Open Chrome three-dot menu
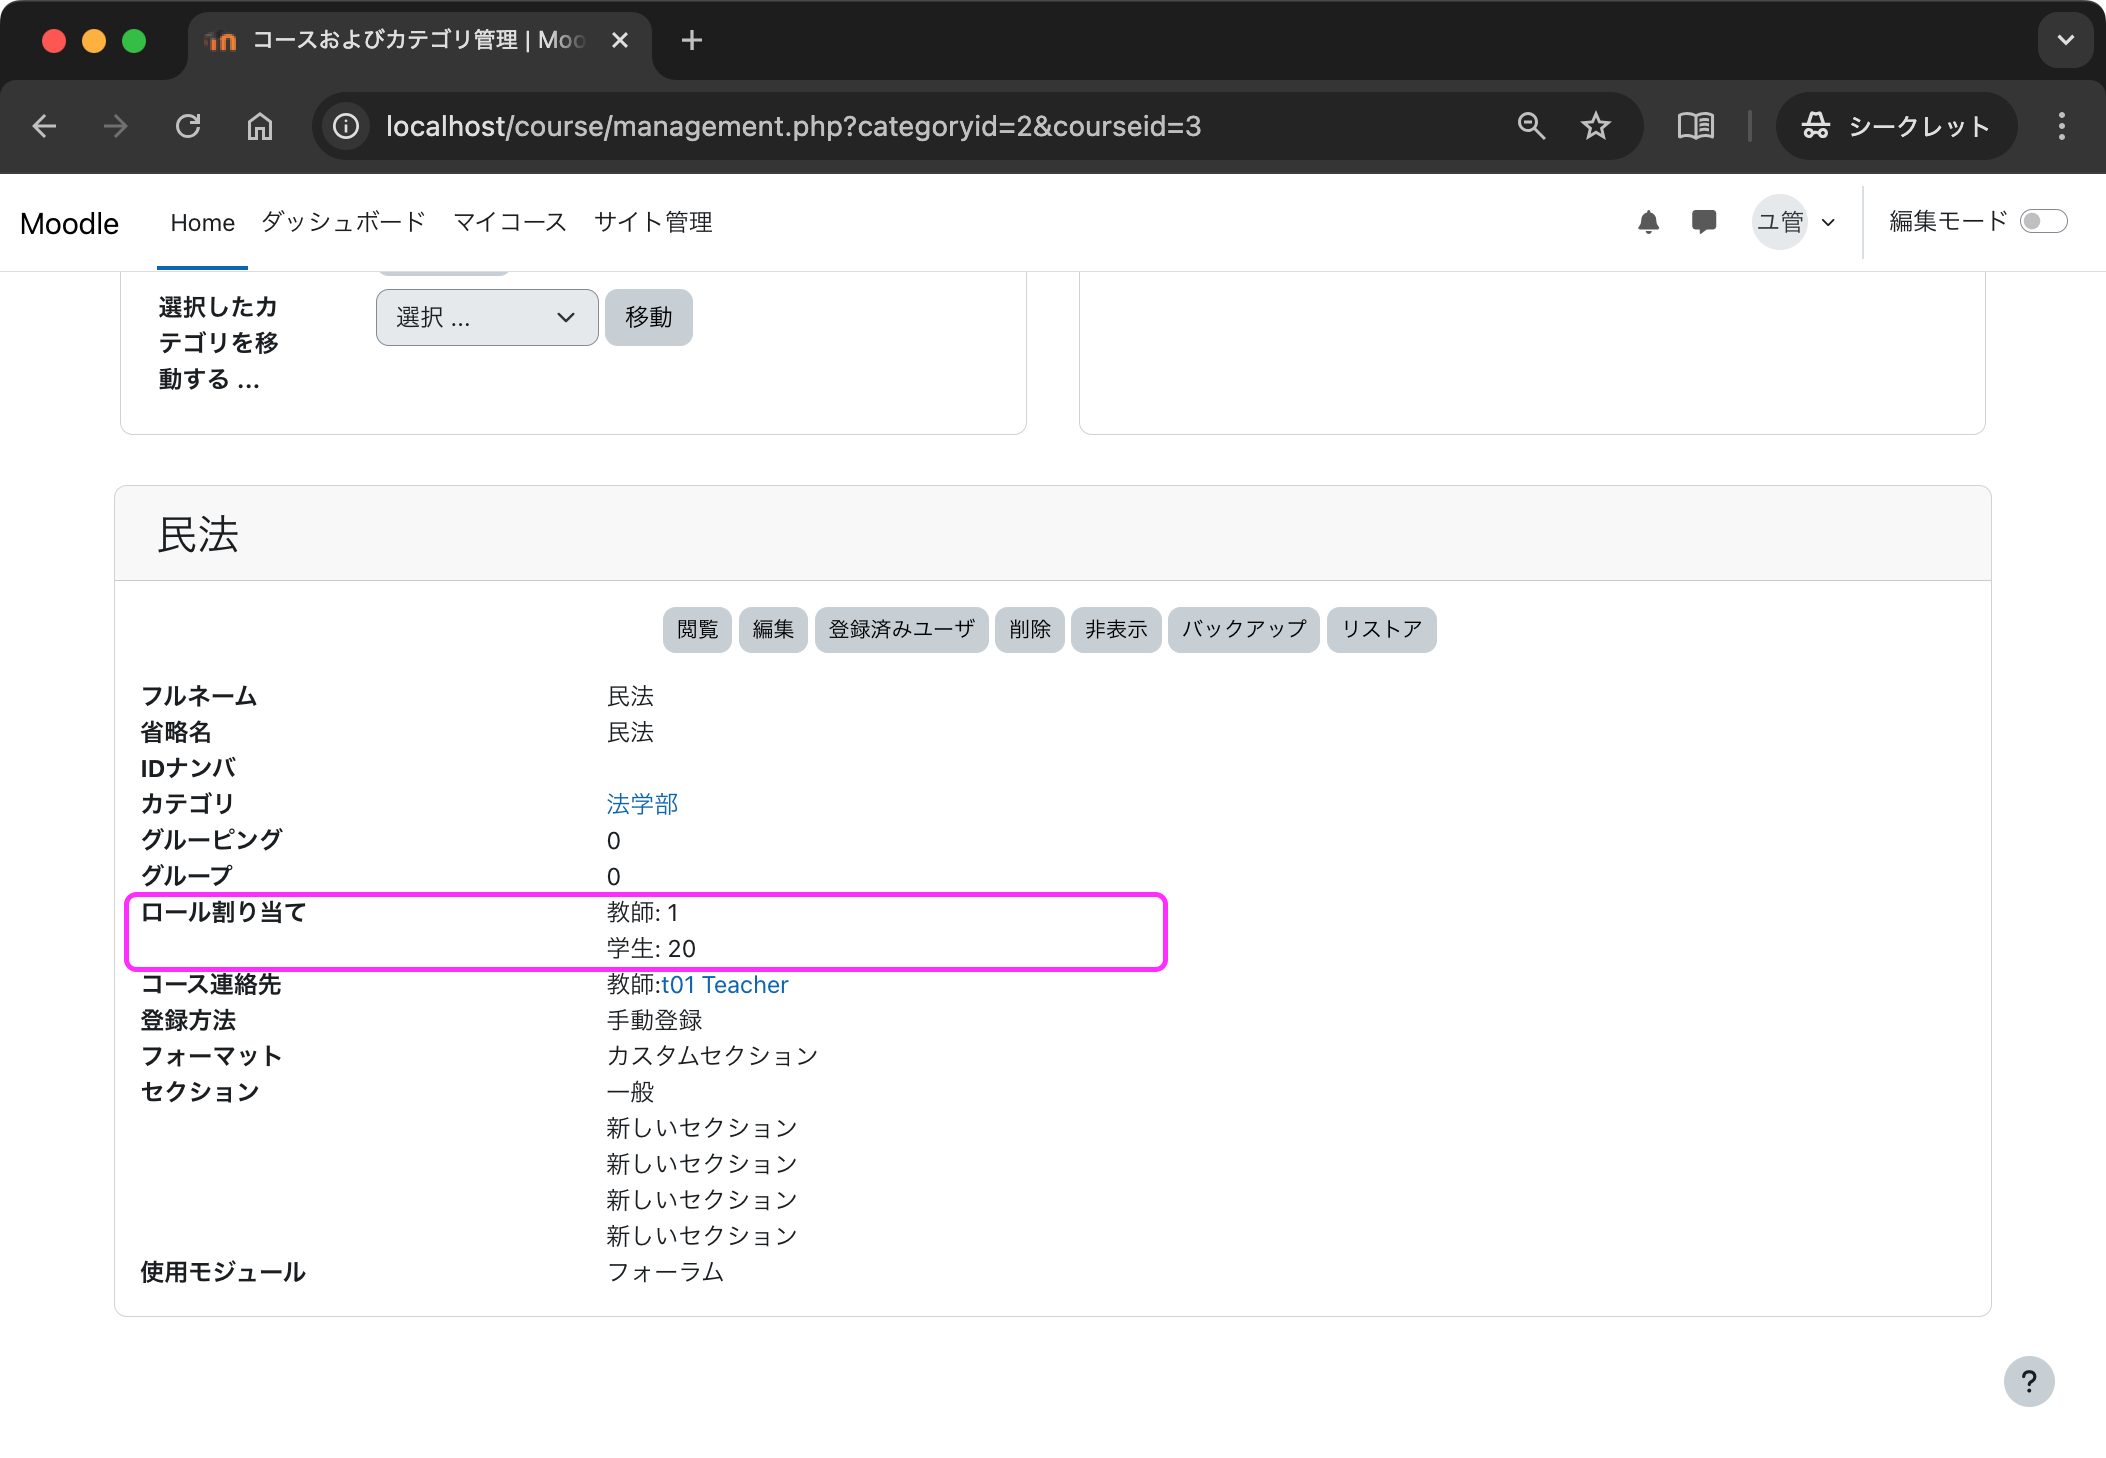2106x1458 pixels. coord(2061,126)
